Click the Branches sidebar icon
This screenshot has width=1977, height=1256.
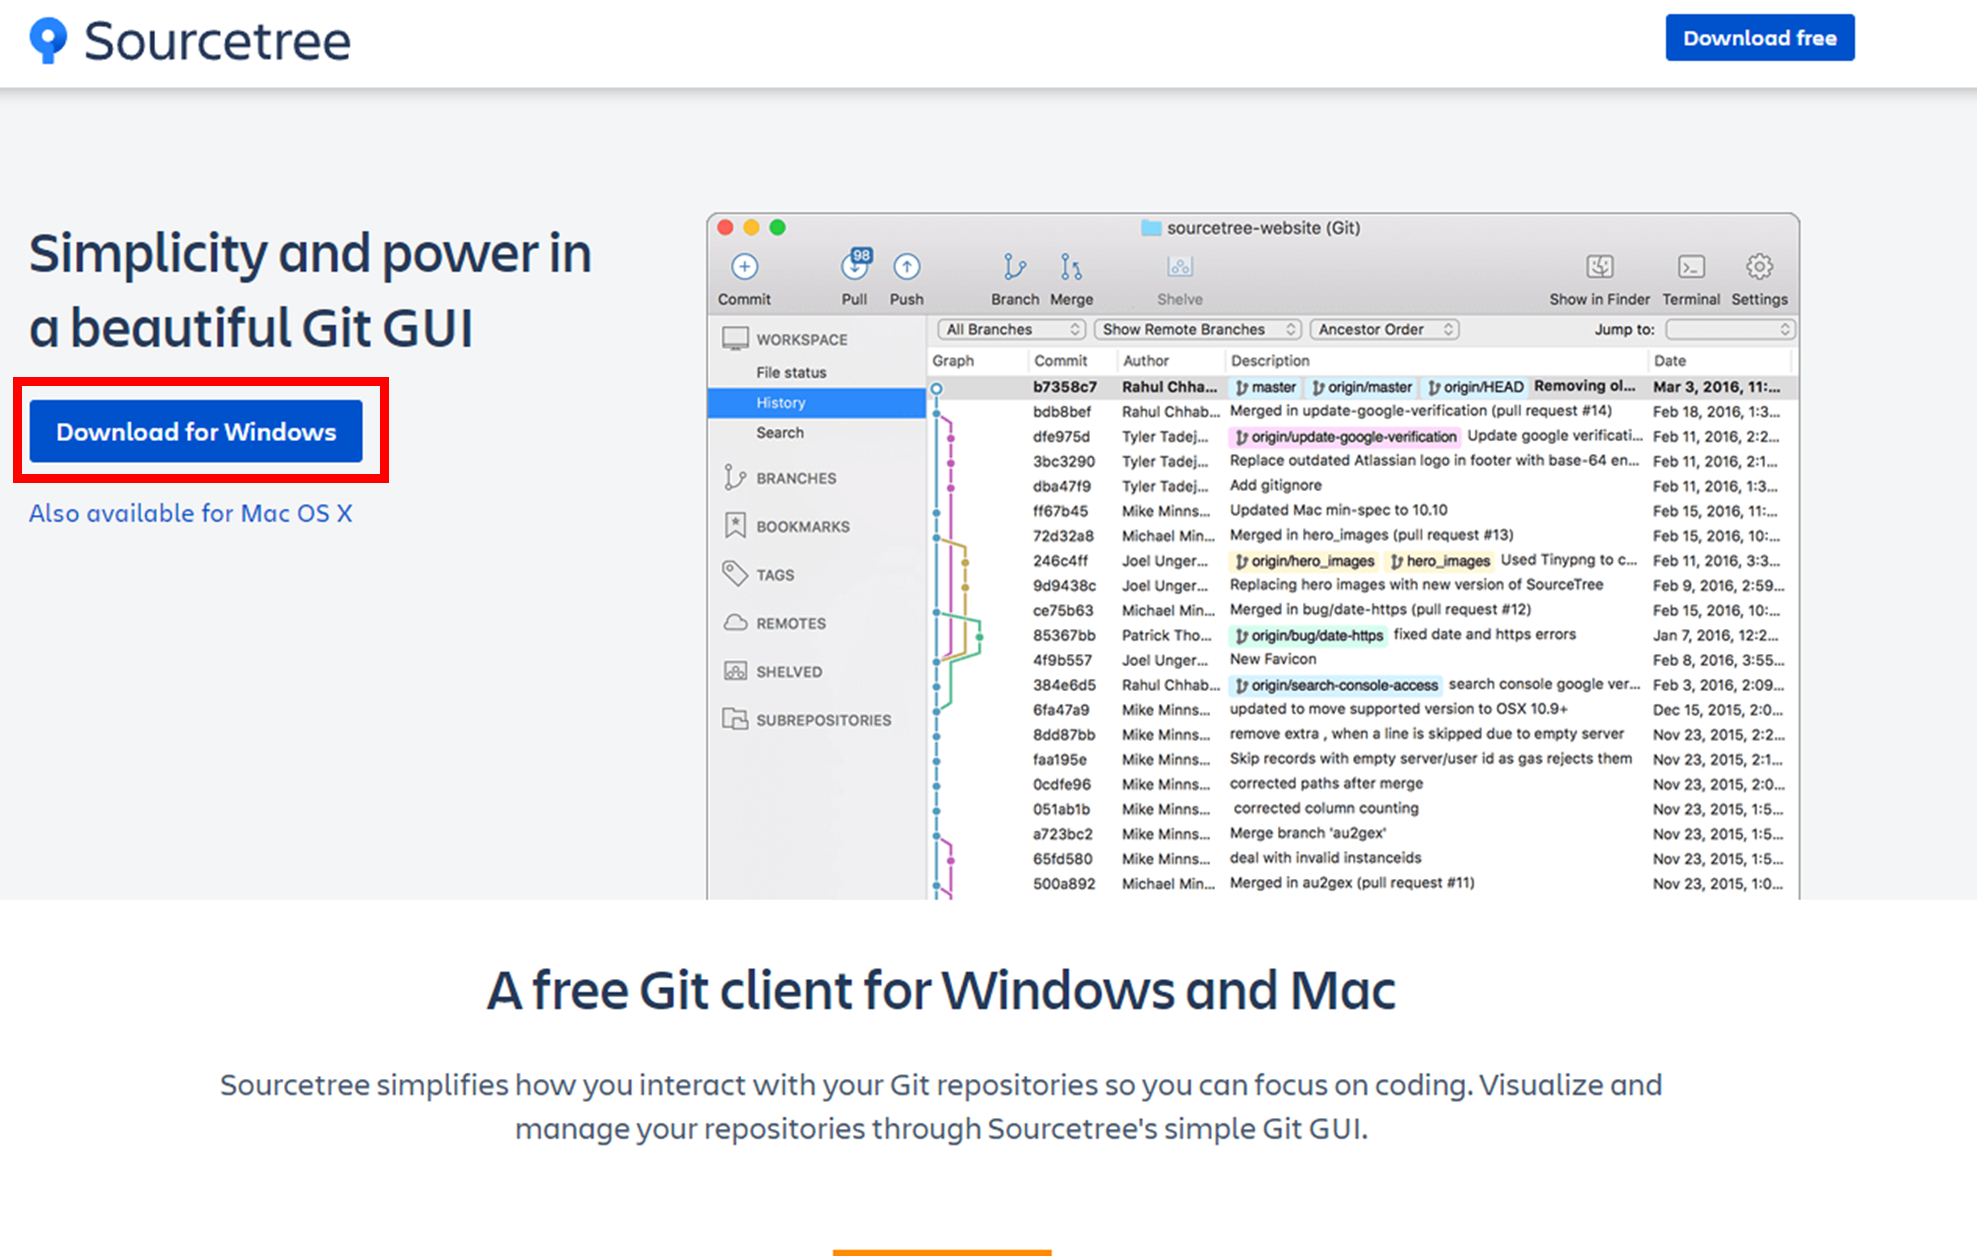click(735, 478)
